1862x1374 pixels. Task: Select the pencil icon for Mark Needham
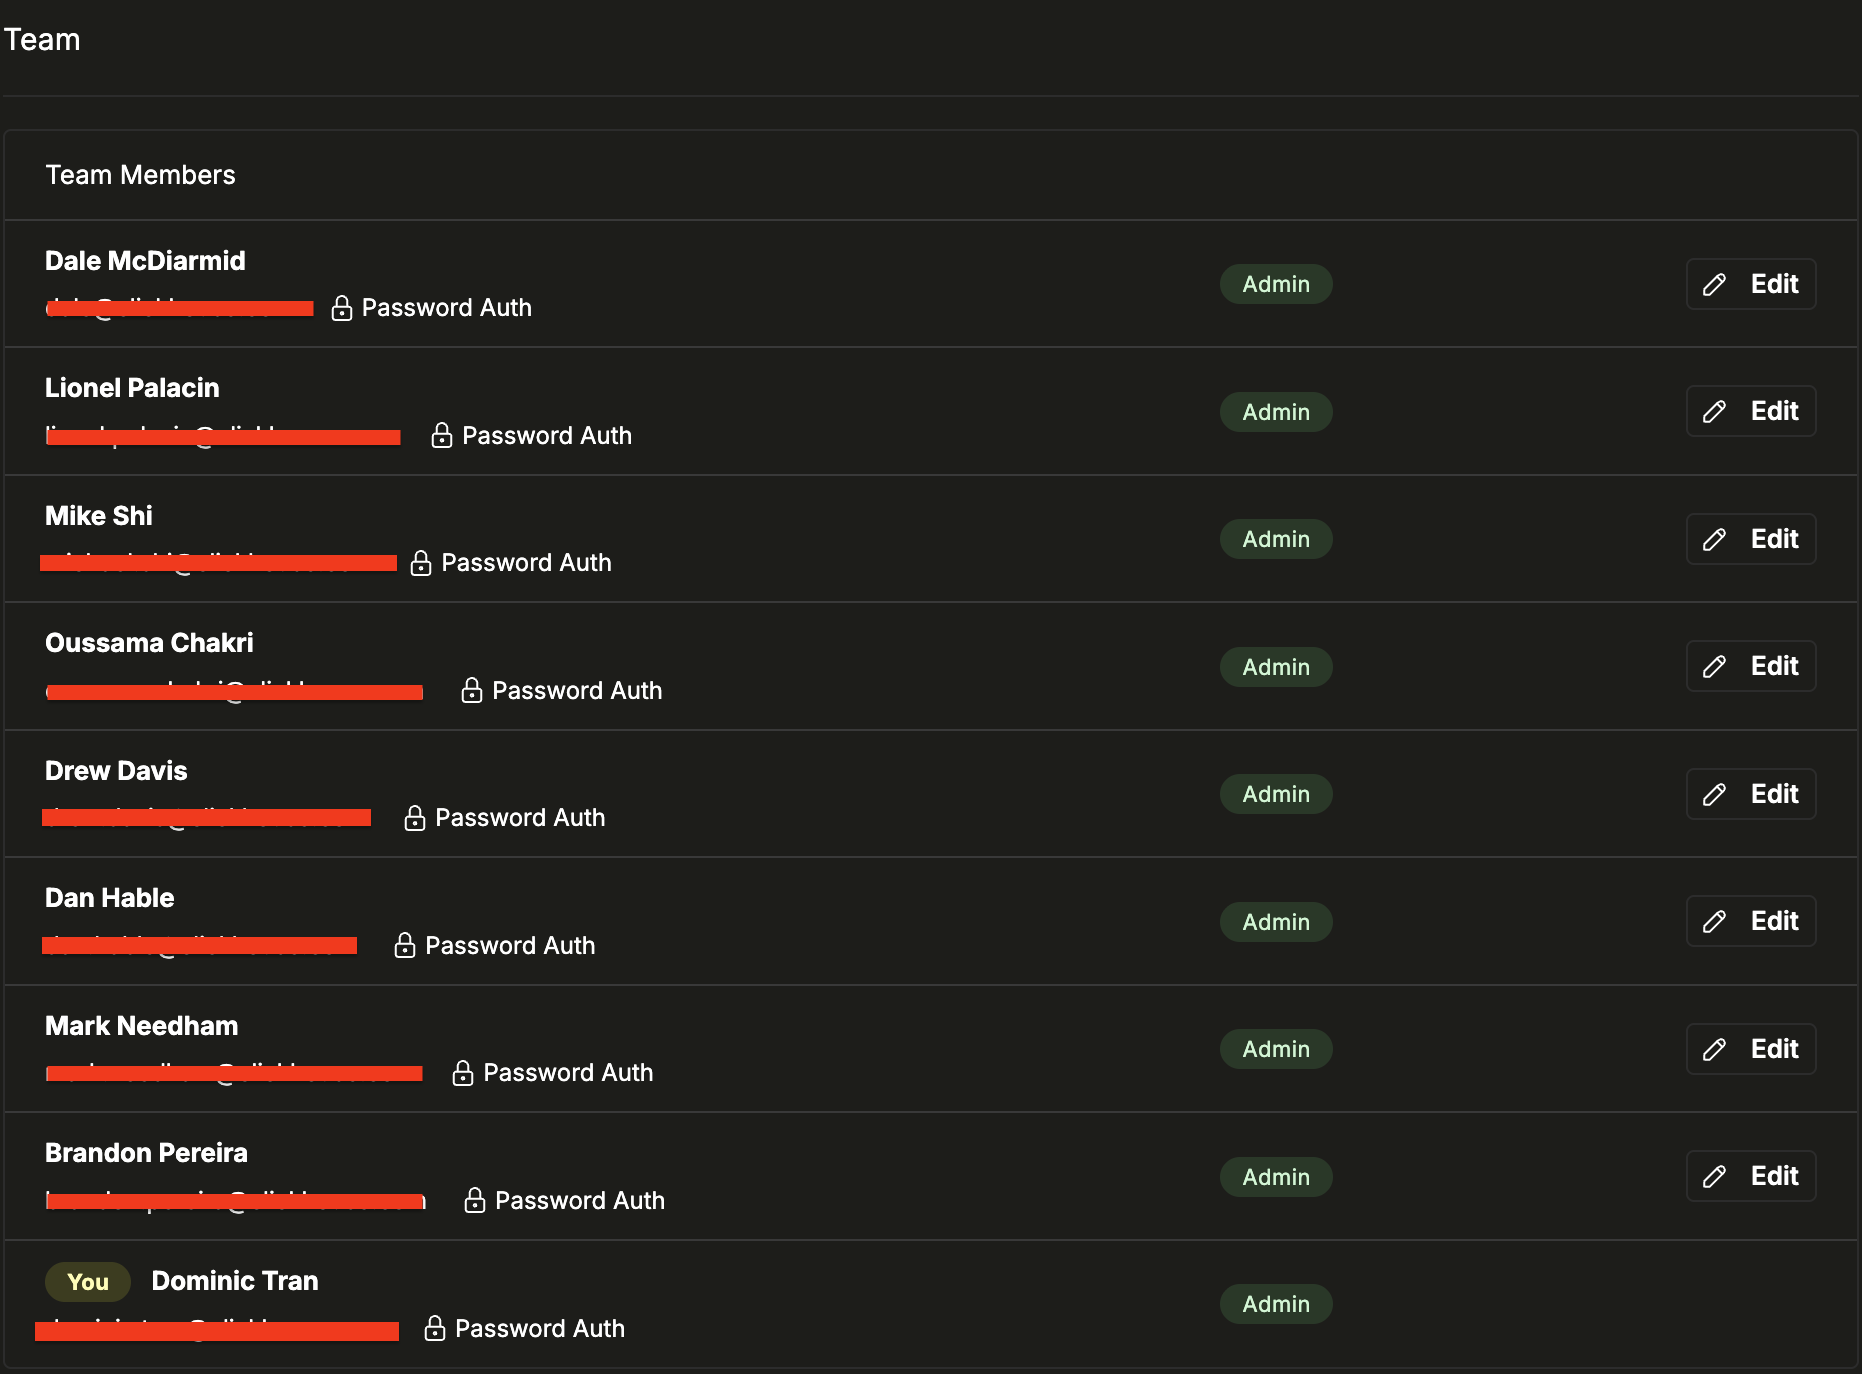point(1714,1048)
